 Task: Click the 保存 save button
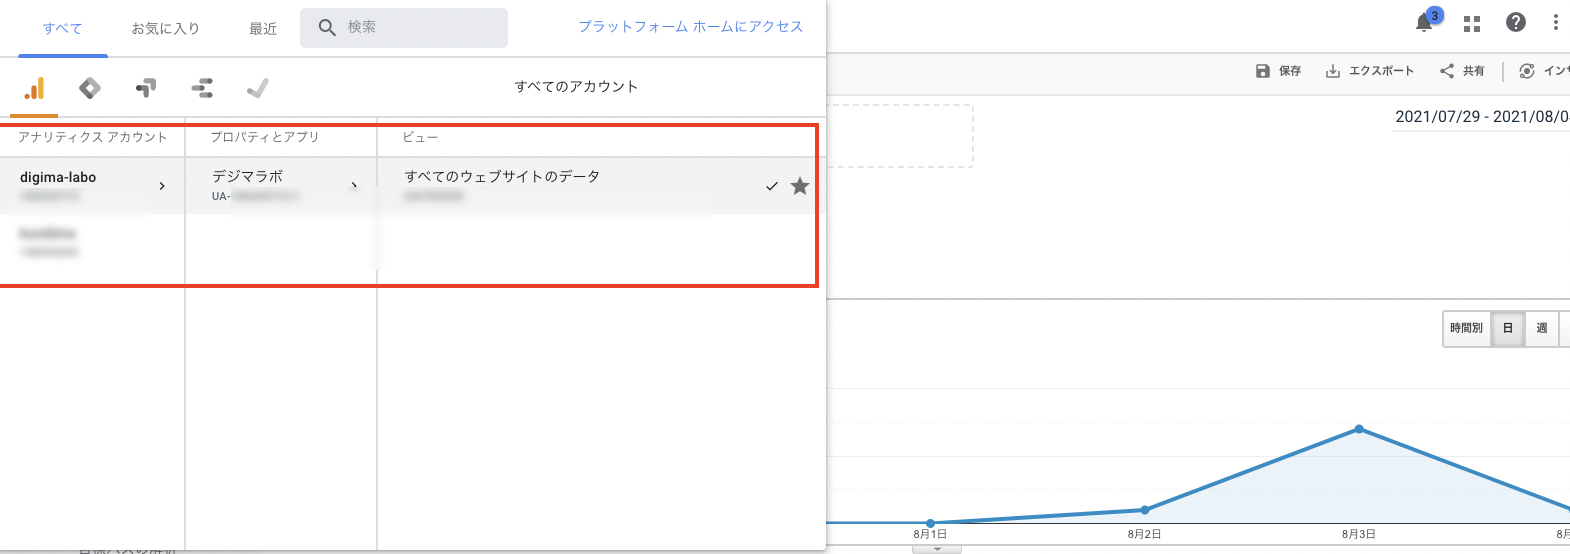1278,71
